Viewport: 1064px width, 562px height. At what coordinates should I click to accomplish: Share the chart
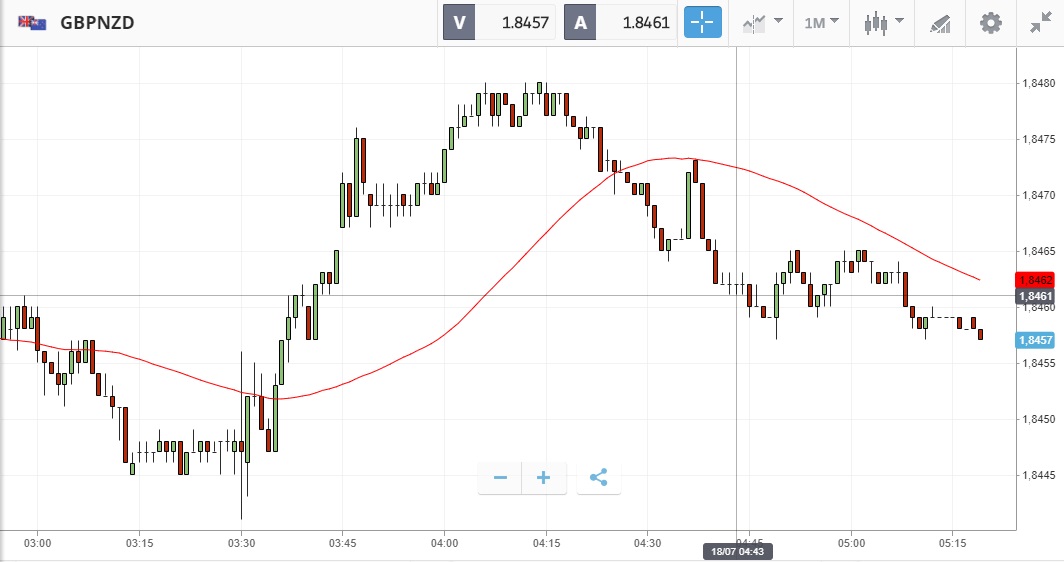(598, 478)
